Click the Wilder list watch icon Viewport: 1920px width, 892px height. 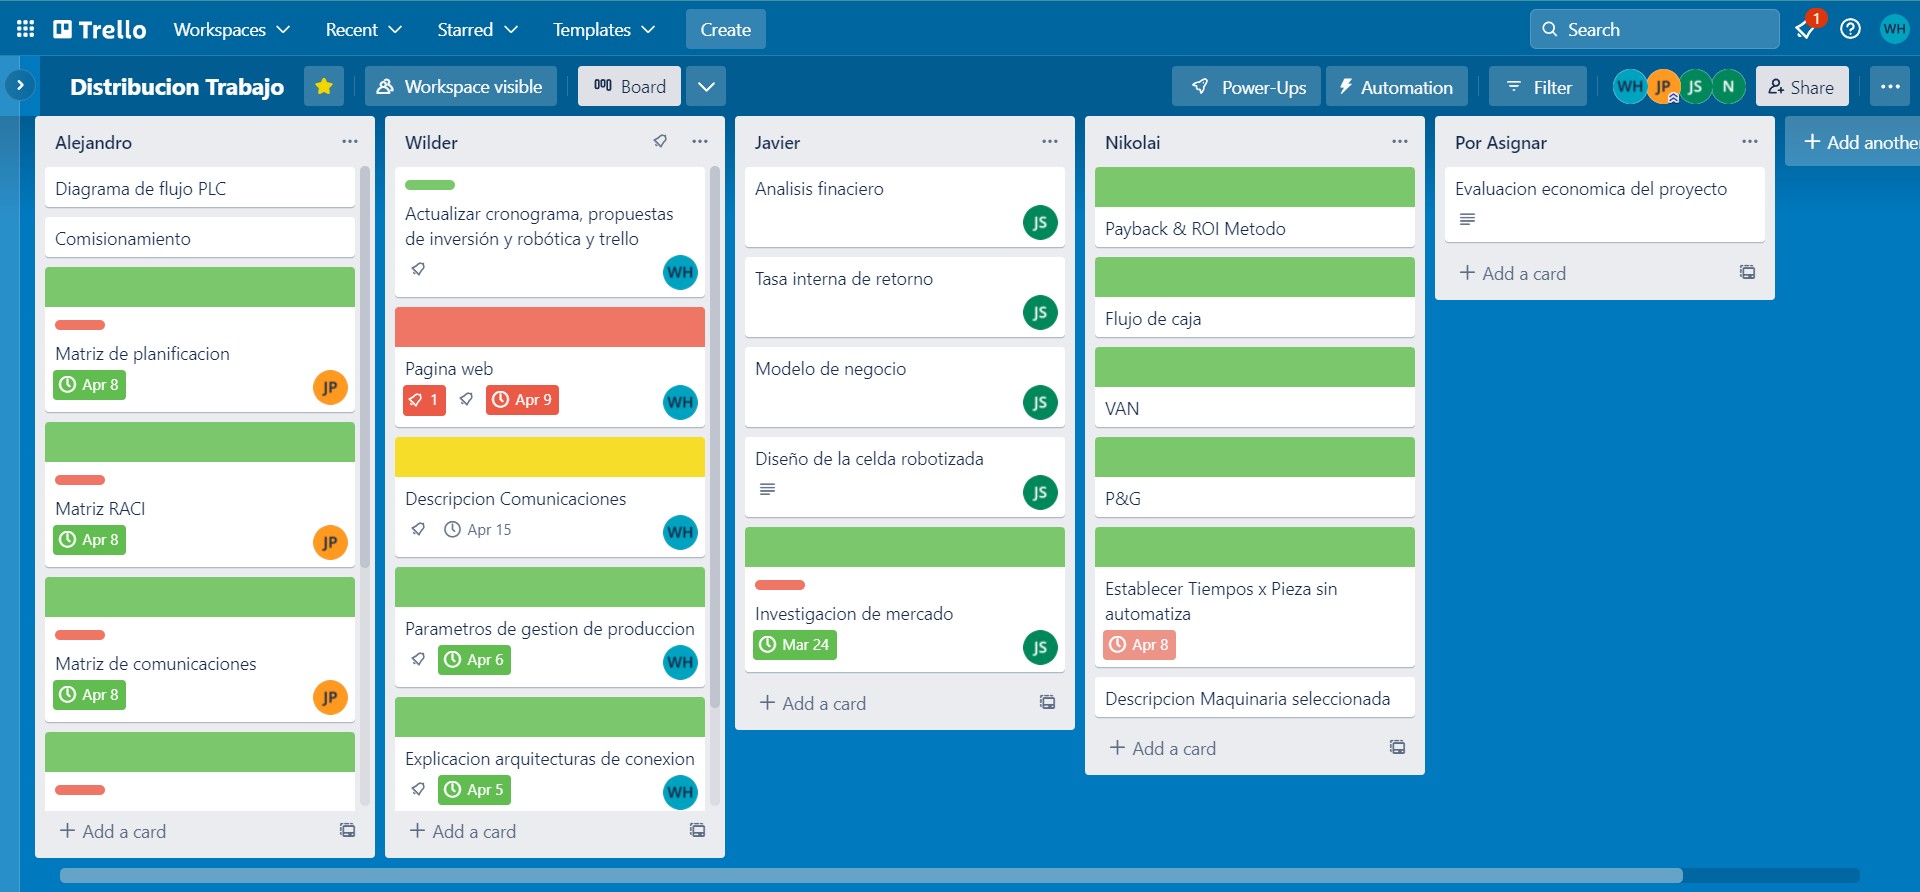point(660,142)
